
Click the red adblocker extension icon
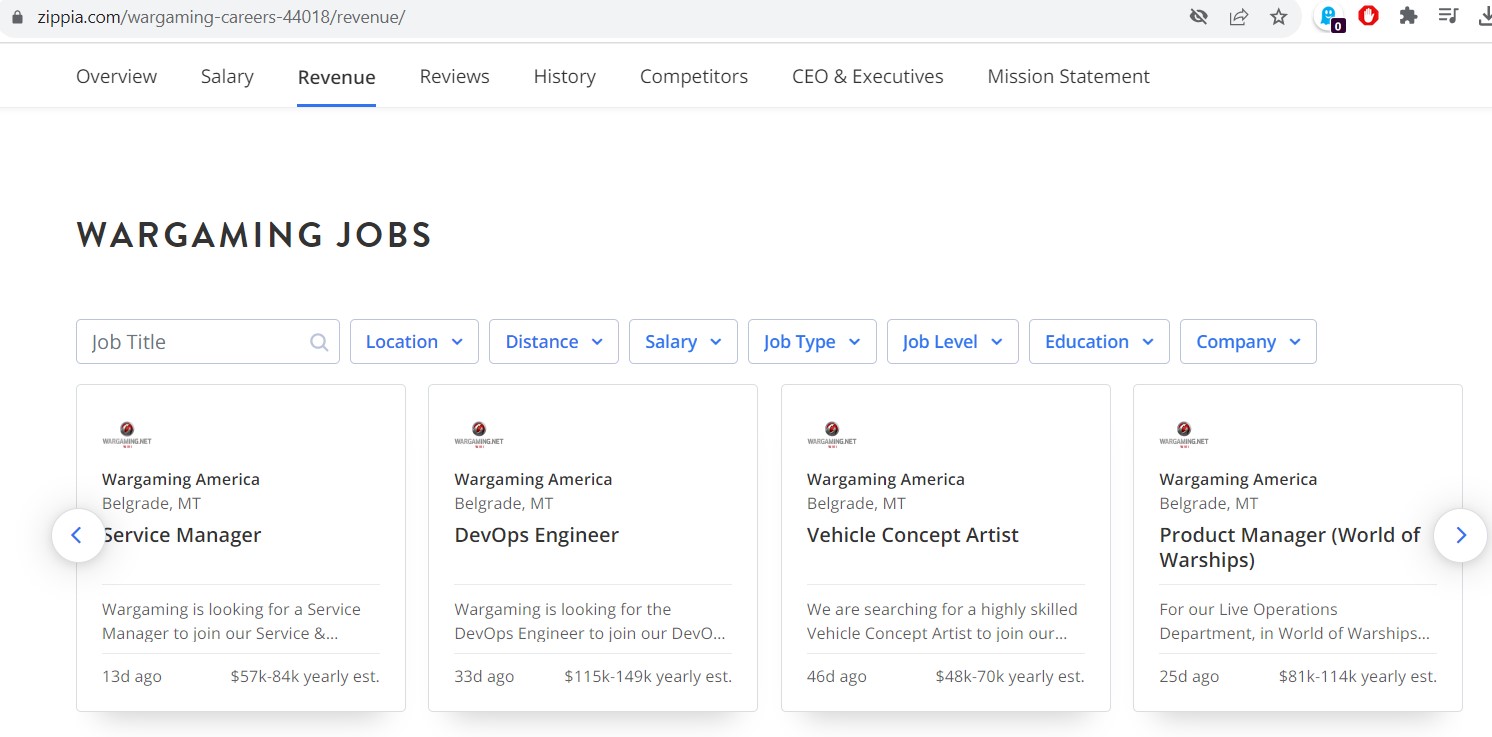1368,16
